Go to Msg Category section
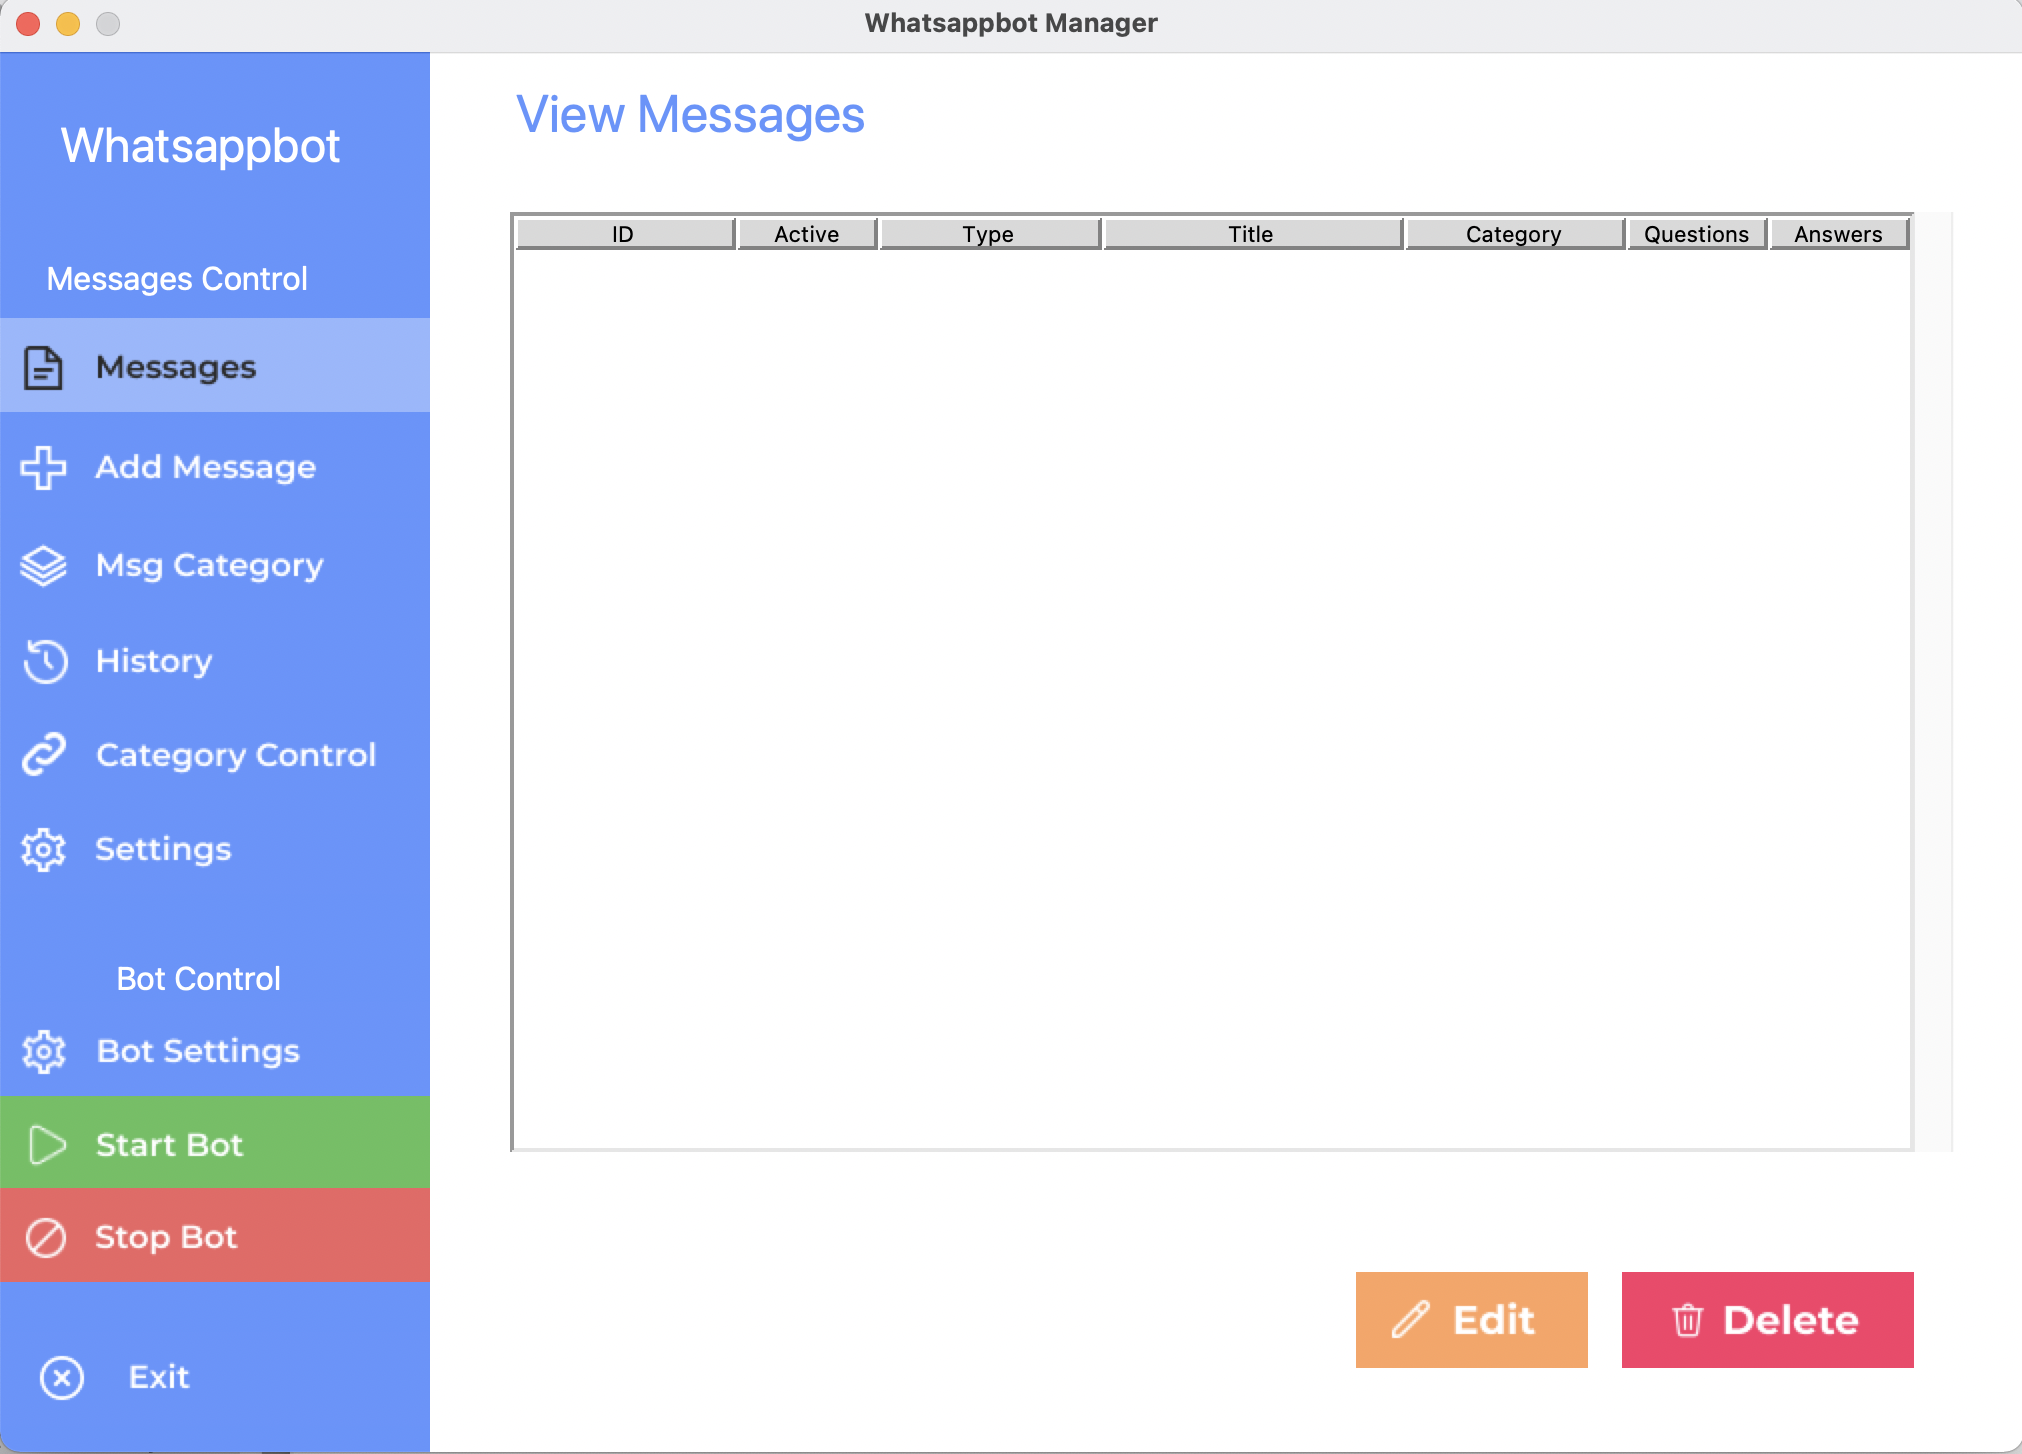 click(215, 566)
